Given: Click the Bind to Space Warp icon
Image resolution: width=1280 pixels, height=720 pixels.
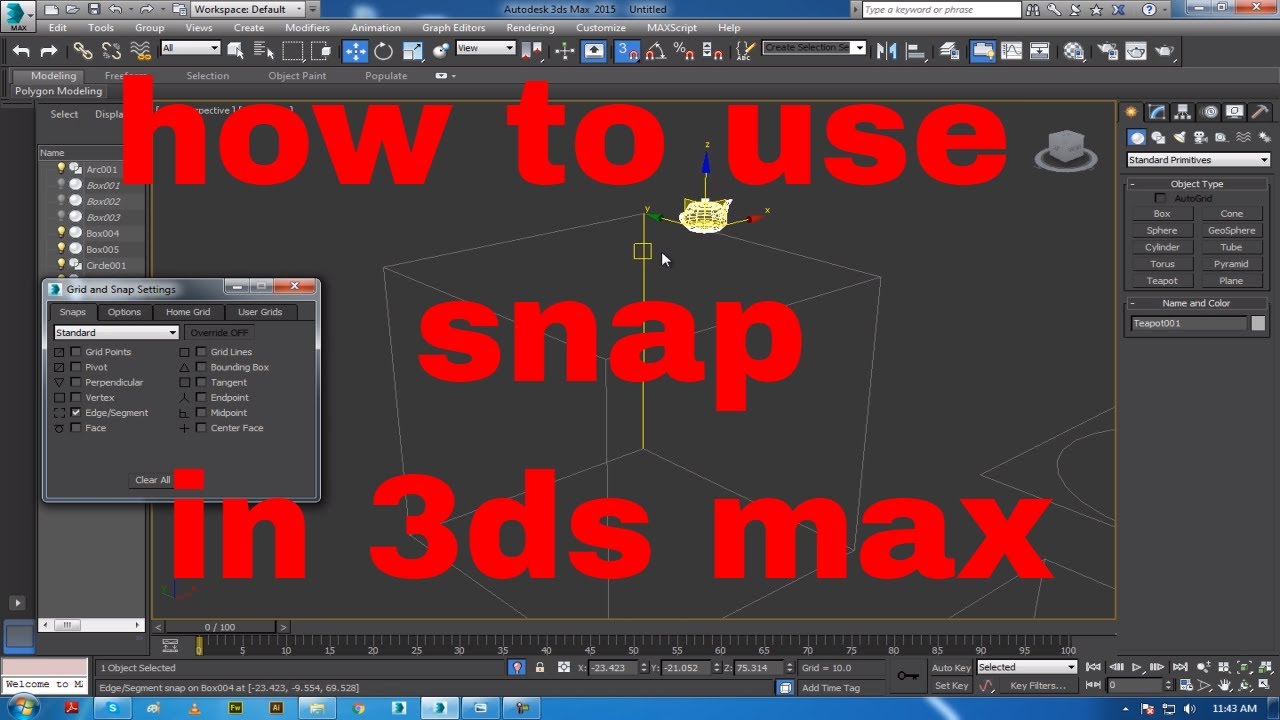Looking at the screenshot, I should 141,50.
